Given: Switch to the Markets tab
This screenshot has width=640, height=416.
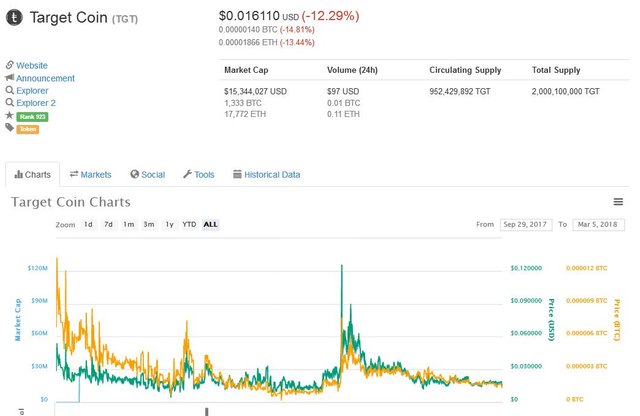Looking at the screenshot, I should (91, 174).
